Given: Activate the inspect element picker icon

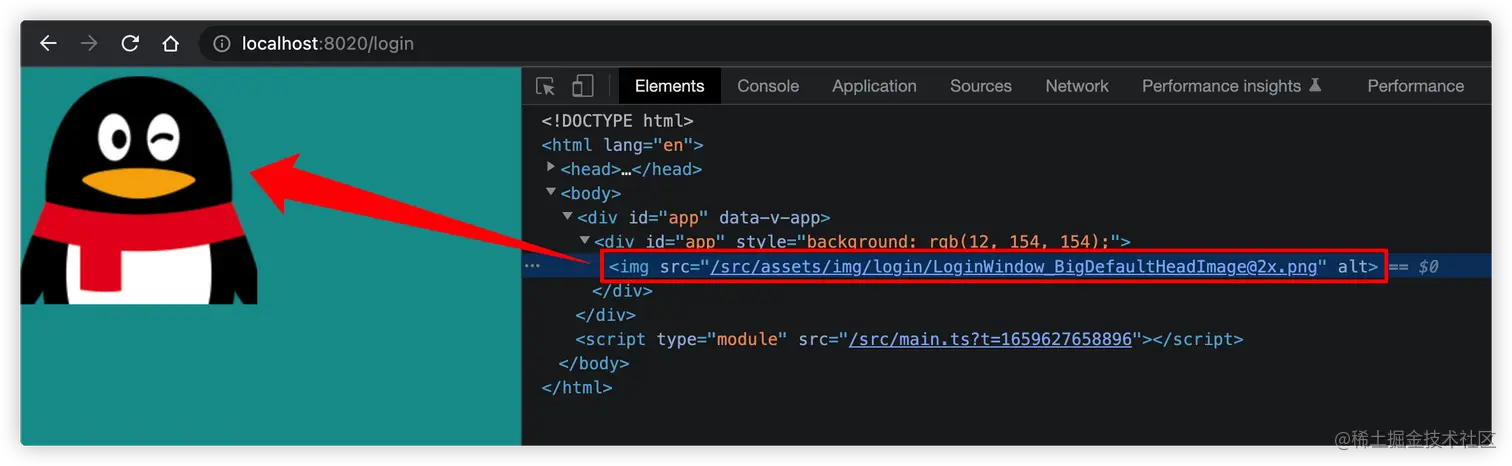Looking at the screenshot, I should tap(545, 86).
